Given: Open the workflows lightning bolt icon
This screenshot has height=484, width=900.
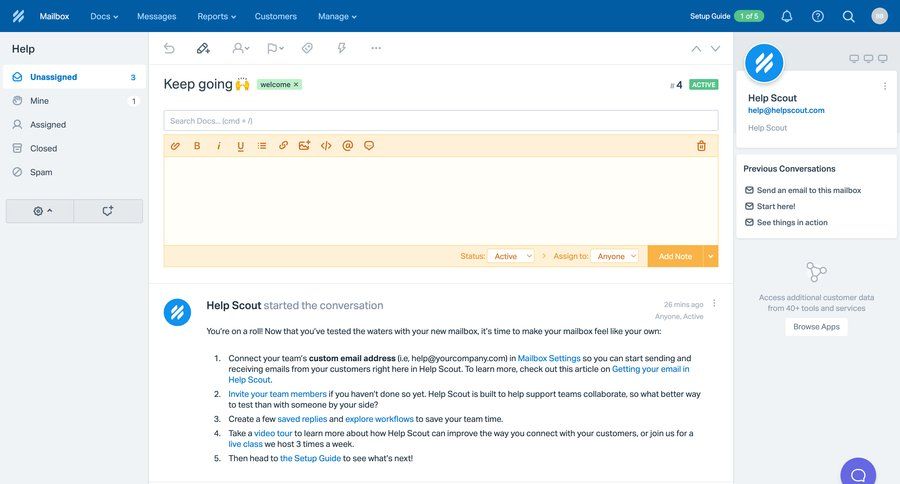Looking at the screenshot, I should [342, 48].
